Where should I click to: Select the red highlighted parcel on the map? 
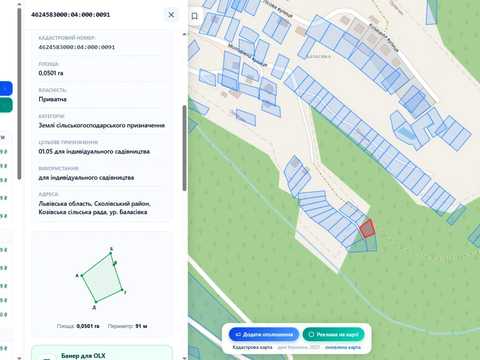367,229
